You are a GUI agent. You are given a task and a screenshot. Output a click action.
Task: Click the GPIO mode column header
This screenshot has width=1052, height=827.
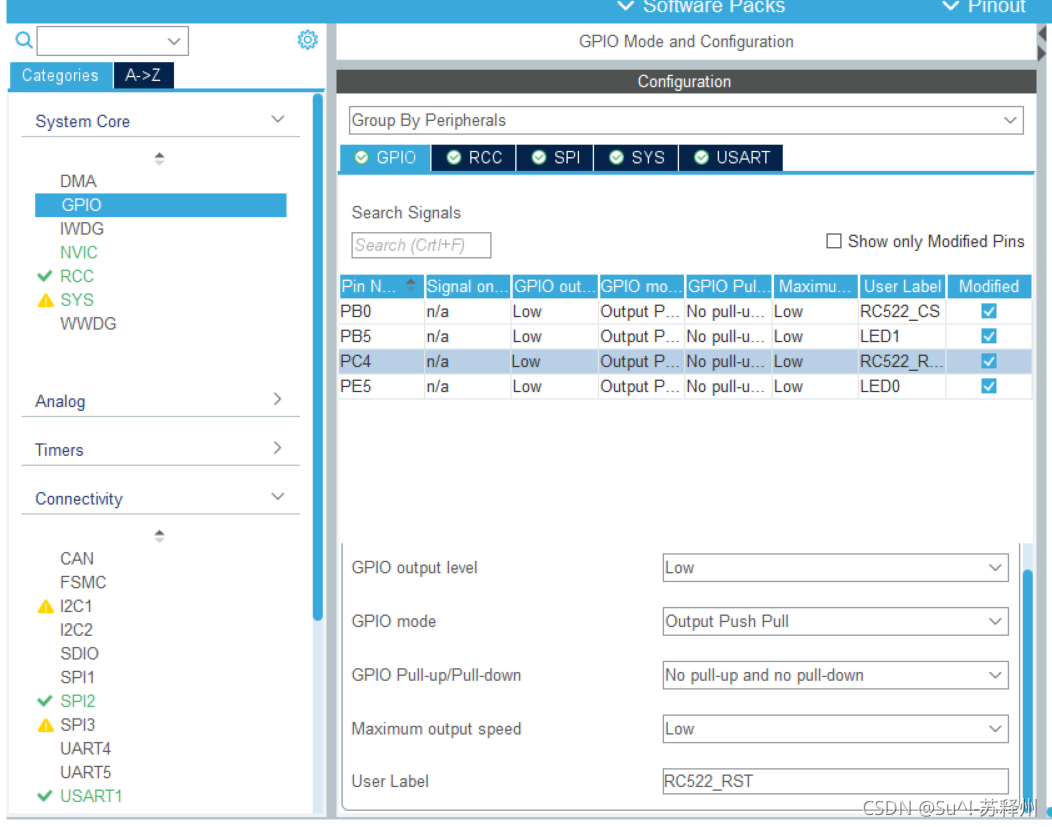641,286
